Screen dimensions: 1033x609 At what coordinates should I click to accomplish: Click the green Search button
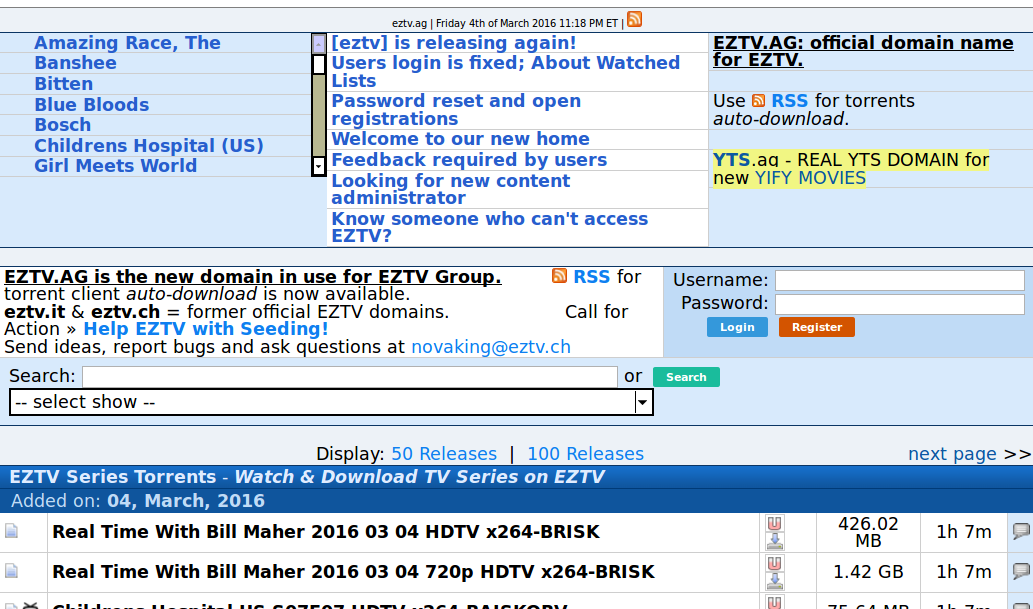point(686,377)
